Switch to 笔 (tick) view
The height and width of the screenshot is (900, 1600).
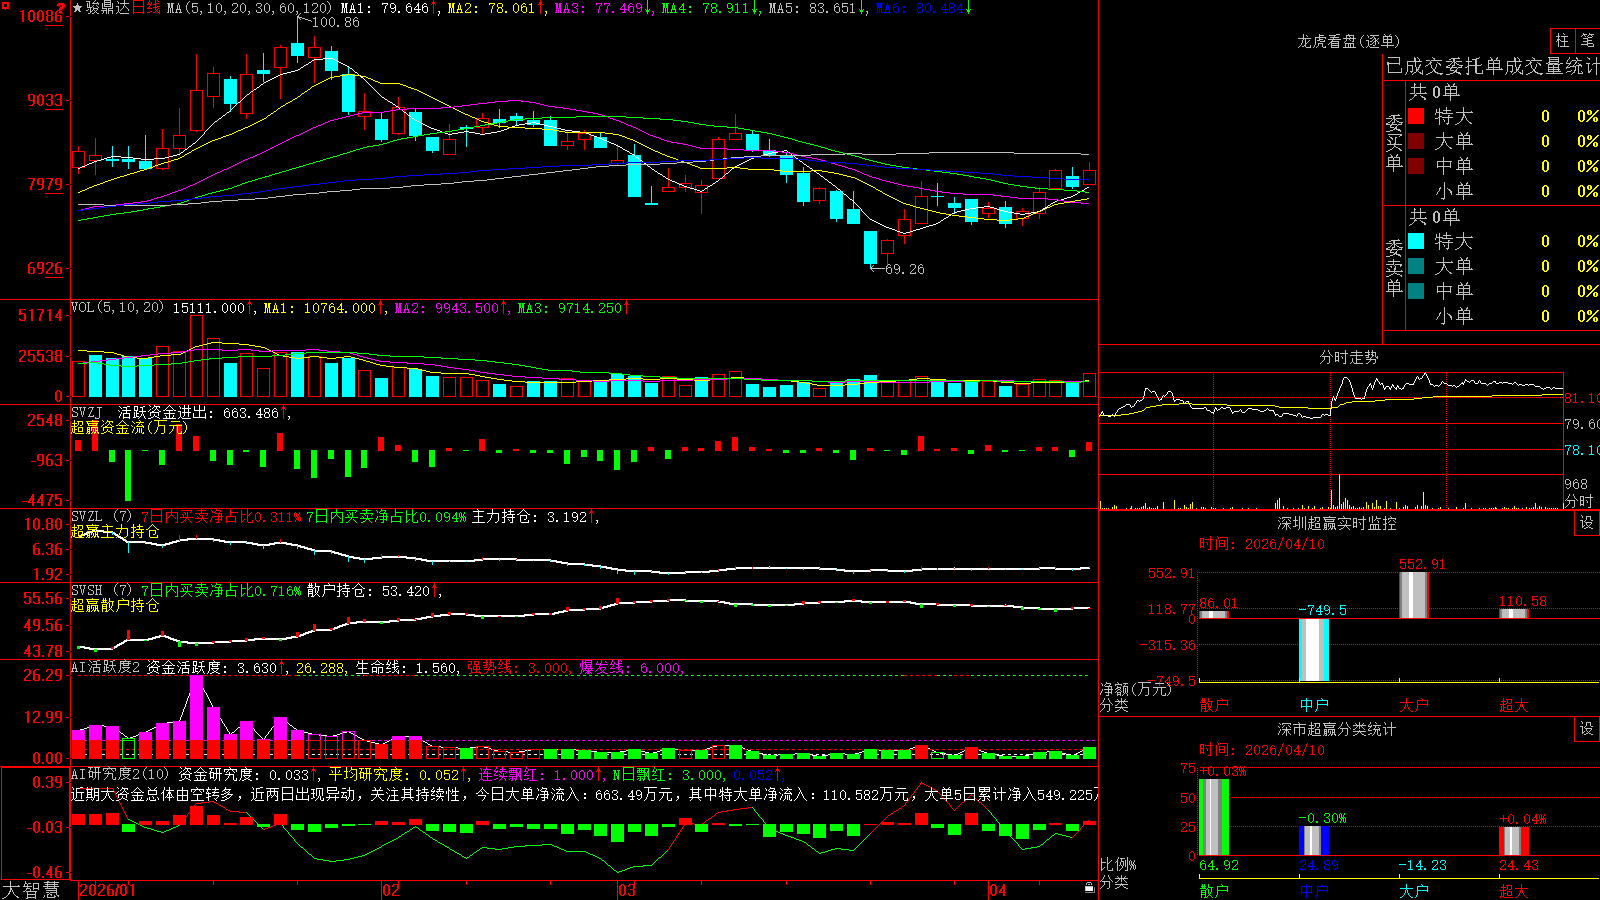coord(1587,41)
